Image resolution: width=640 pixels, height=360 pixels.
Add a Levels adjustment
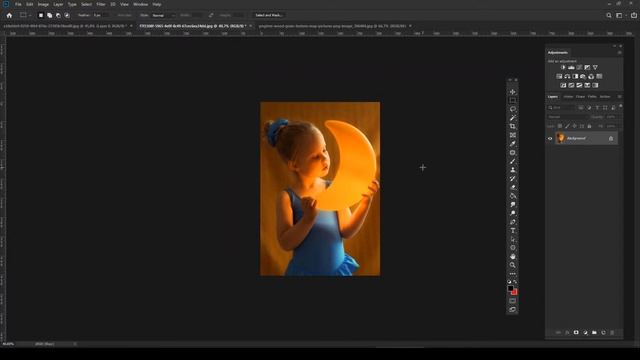tap(571, 67)
